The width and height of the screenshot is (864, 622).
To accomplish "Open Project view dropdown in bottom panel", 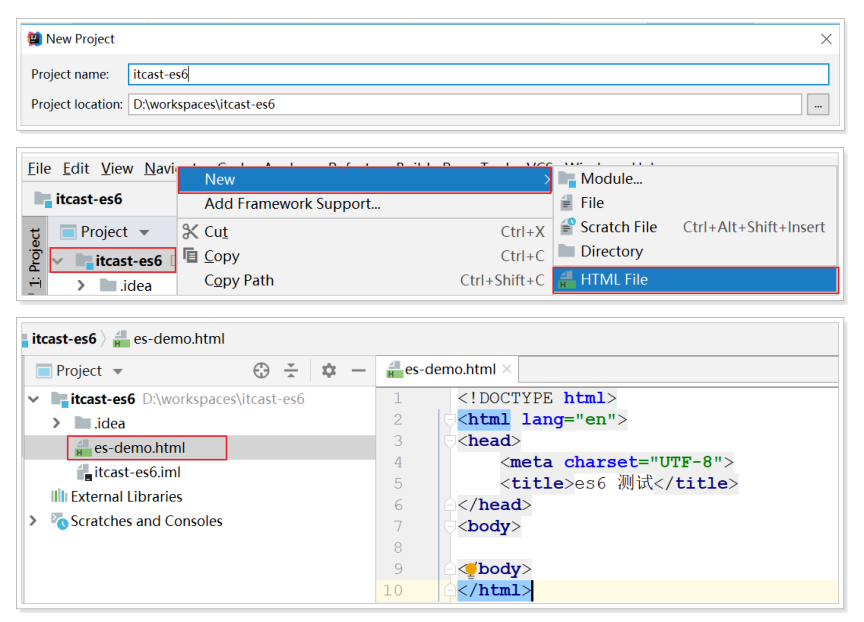I will (117, 371).
